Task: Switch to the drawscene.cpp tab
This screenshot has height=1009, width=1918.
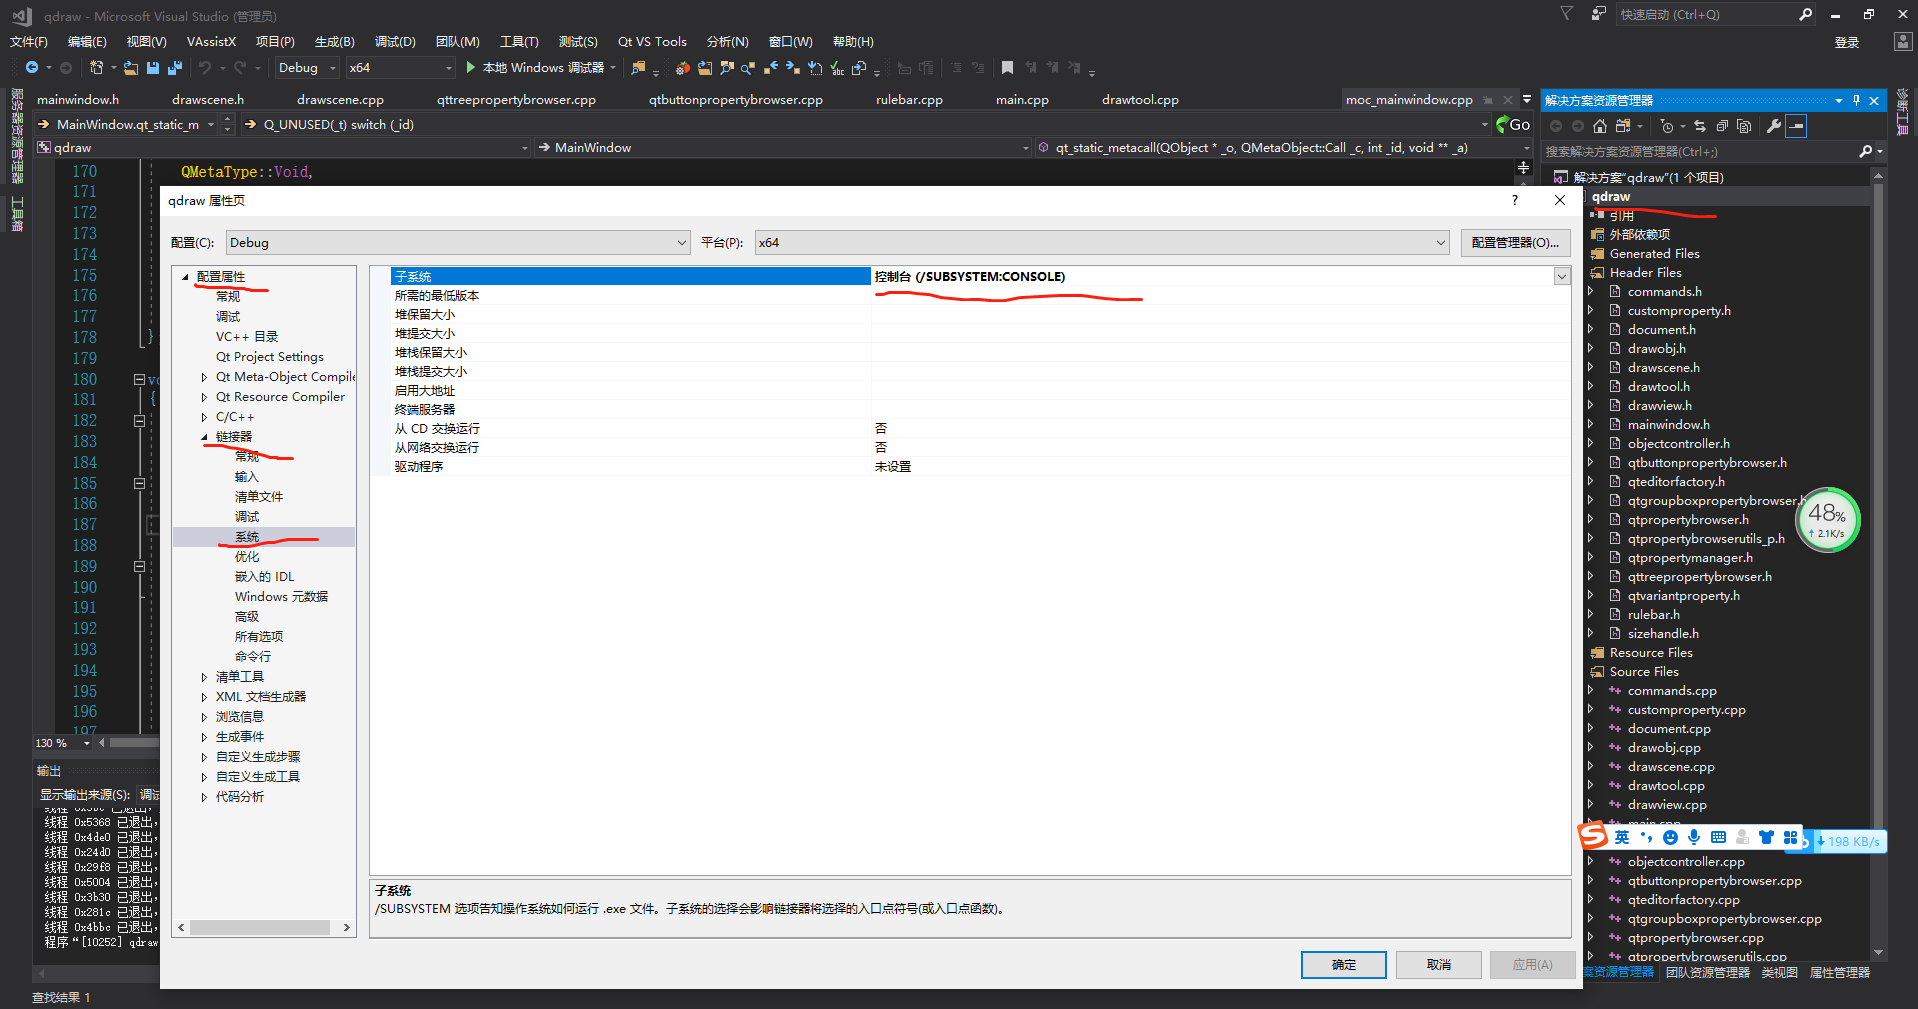Action: pyautogui.click(x=339, y=99)
